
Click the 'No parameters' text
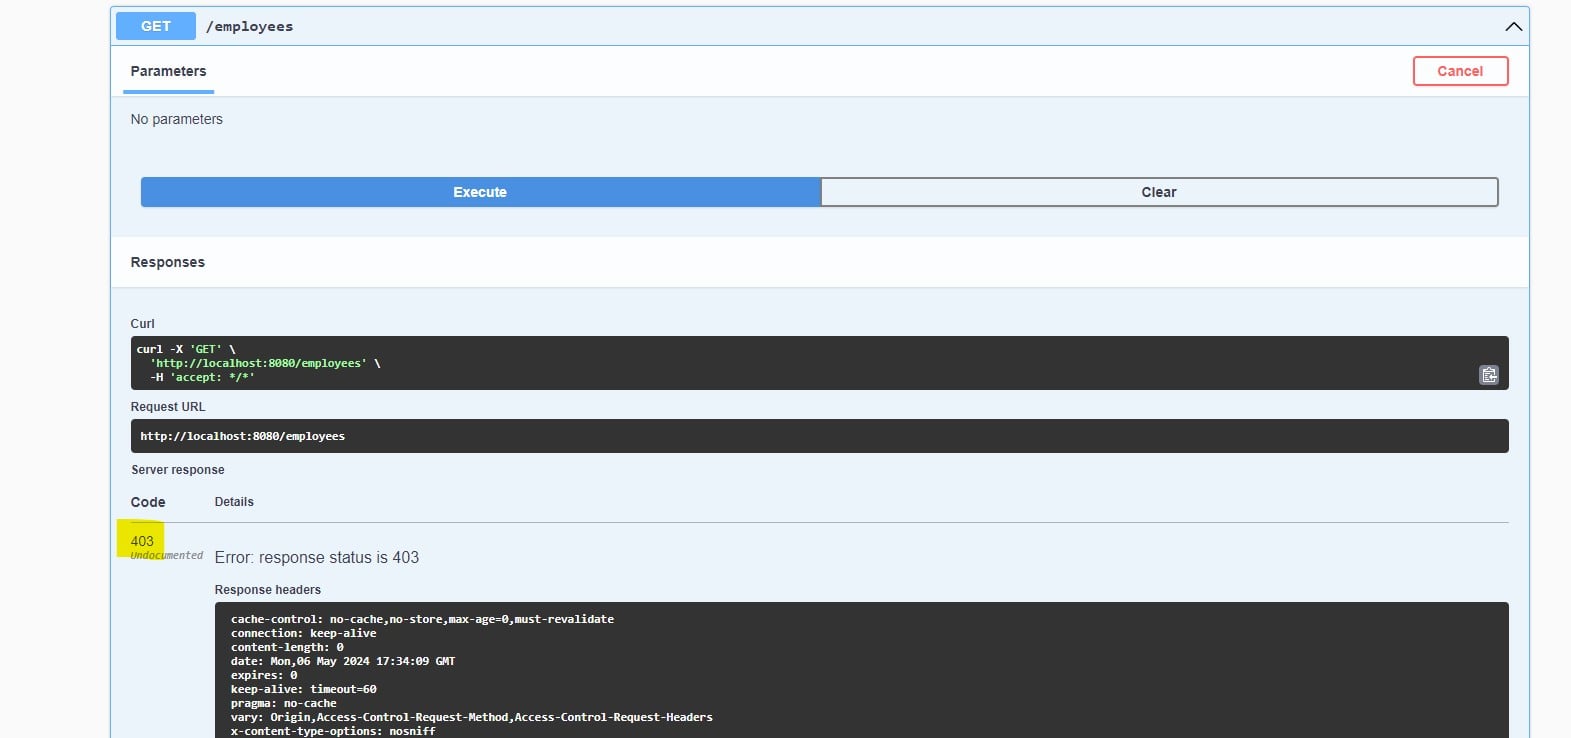coord(177,119)
